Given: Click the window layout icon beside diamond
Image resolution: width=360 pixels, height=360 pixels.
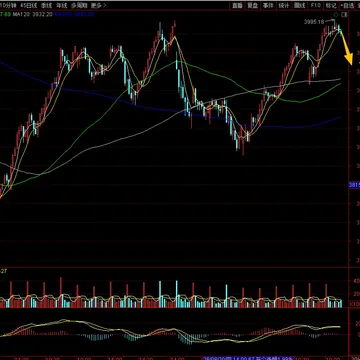Looking at the screenshot, I should 344,15.
